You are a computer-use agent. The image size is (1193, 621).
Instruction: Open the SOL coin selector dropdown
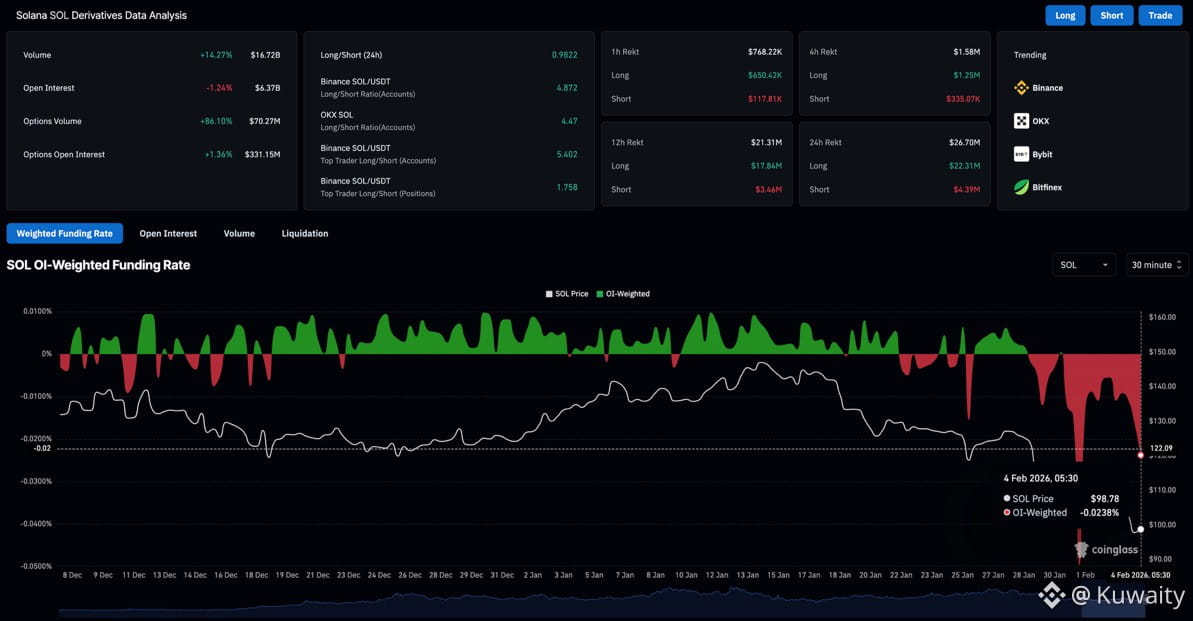point(1085,265)
